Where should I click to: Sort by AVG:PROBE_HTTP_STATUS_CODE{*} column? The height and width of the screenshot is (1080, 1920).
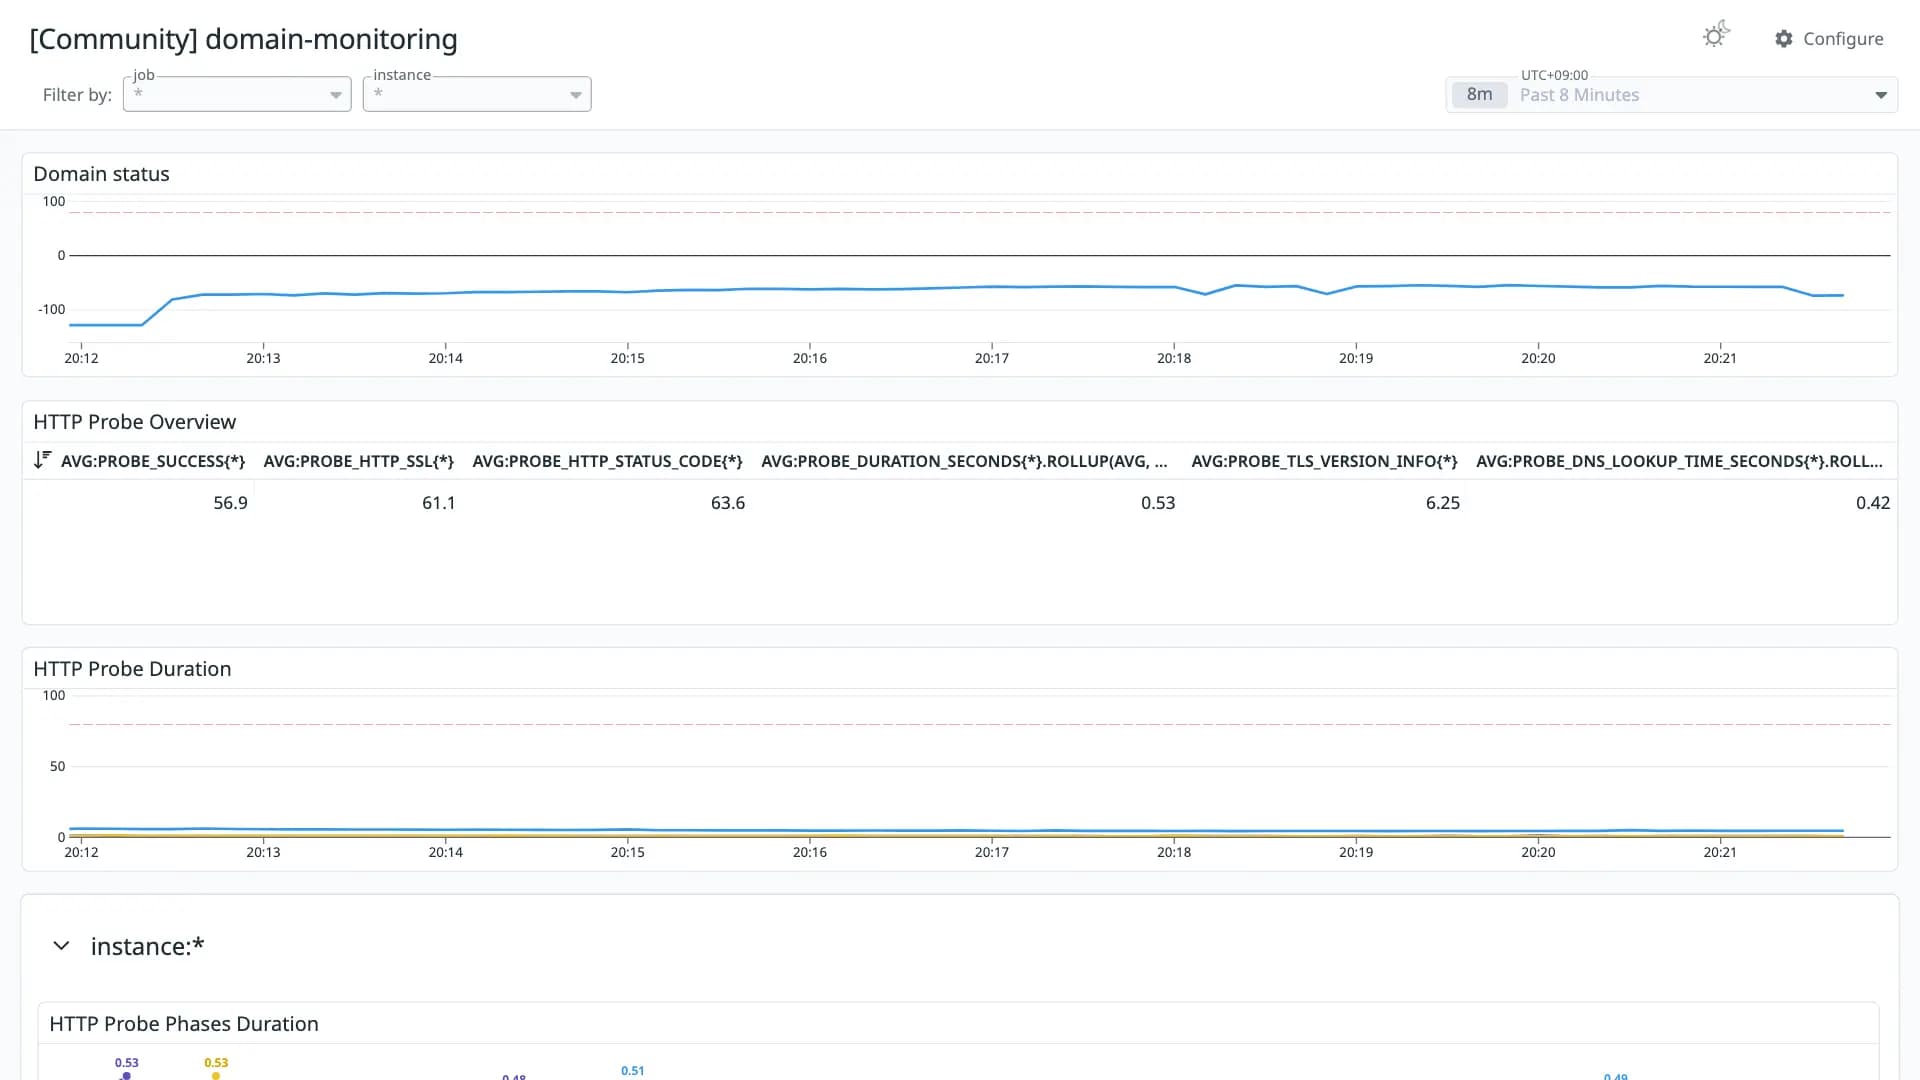click(607, 461)
